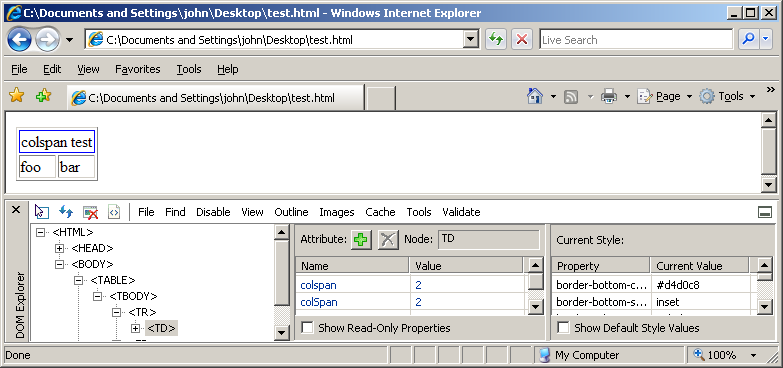Screen dimensions: 783x368
Task: Collapse the TR tree node
Action: [116, 312]
